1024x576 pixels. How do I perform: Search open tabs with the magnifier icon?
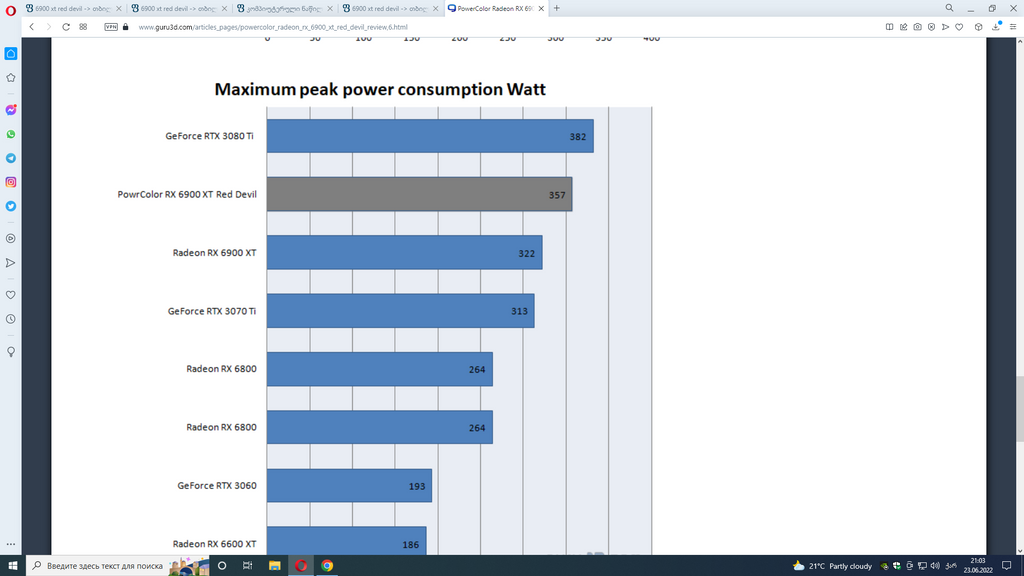click(949, 8)
